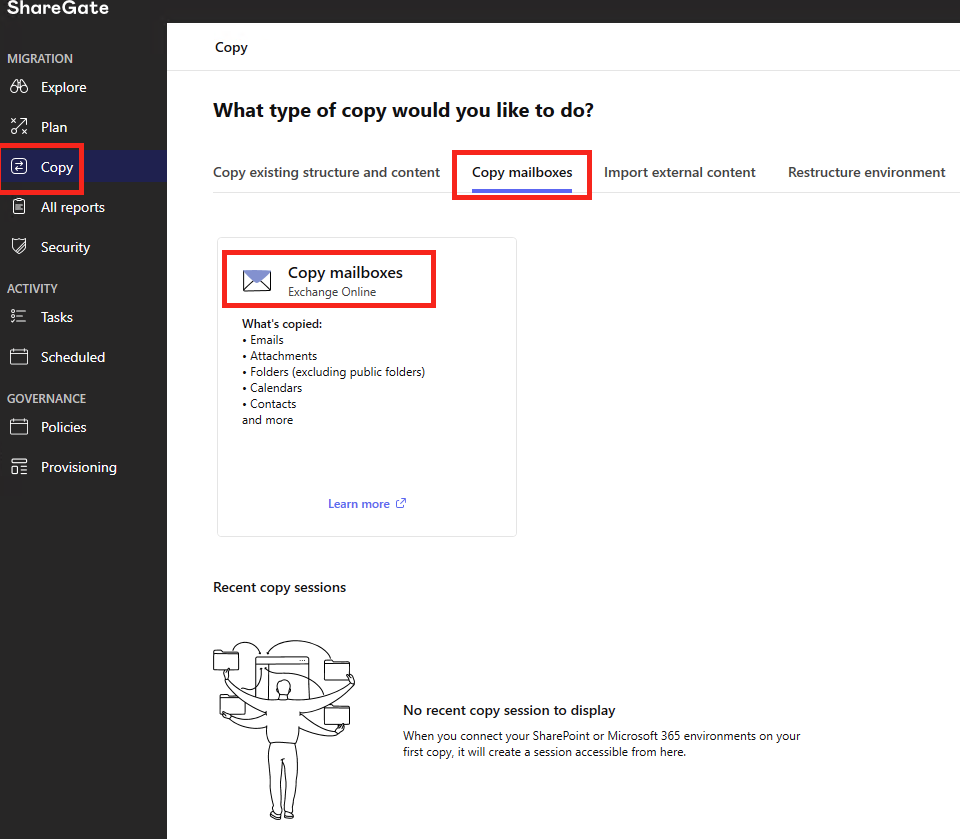The width and height of the screenshot is (960, 839).
Task: Click the 'When you connect your SharePoint' description
Action: tap(601, 743)
